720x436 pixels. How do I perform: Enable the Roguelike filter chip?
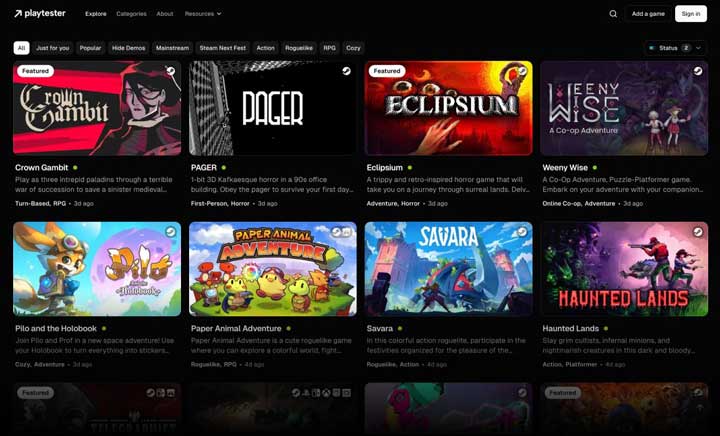pyautogui.click(x=299, y=48)
